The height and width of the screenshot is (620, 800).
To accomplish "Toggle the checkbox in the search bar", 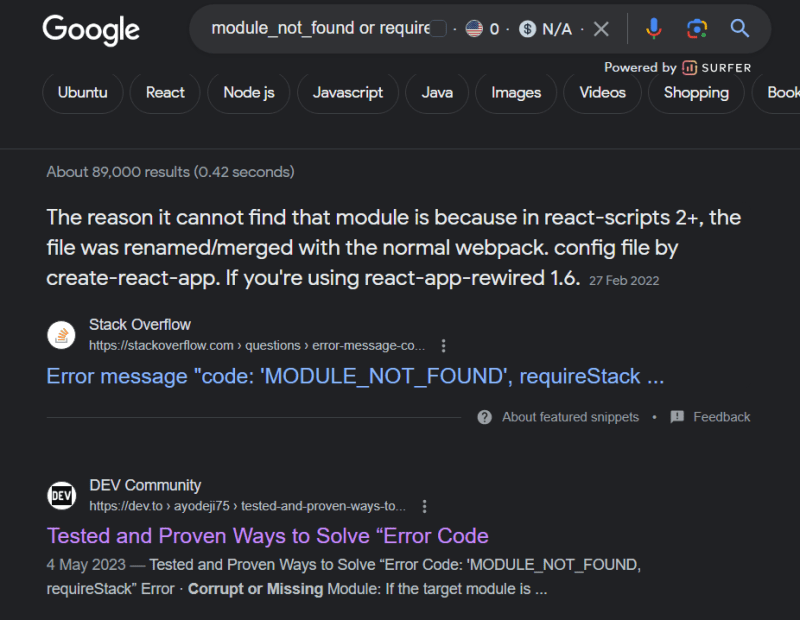I will (438, 29).
